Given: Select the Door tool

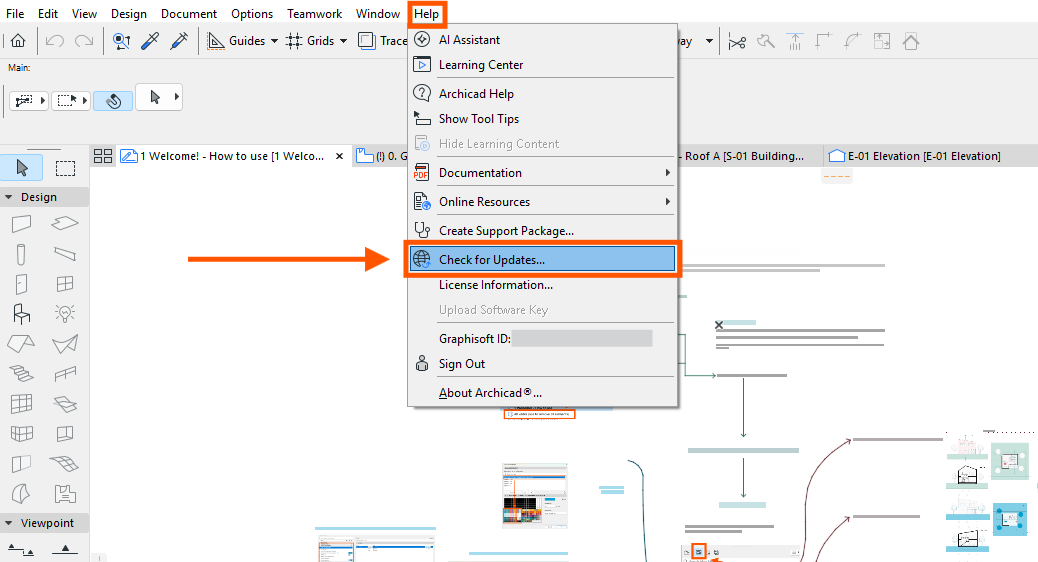Looking at the screenshot, I should pyautogui.click(x=22, y=284).
